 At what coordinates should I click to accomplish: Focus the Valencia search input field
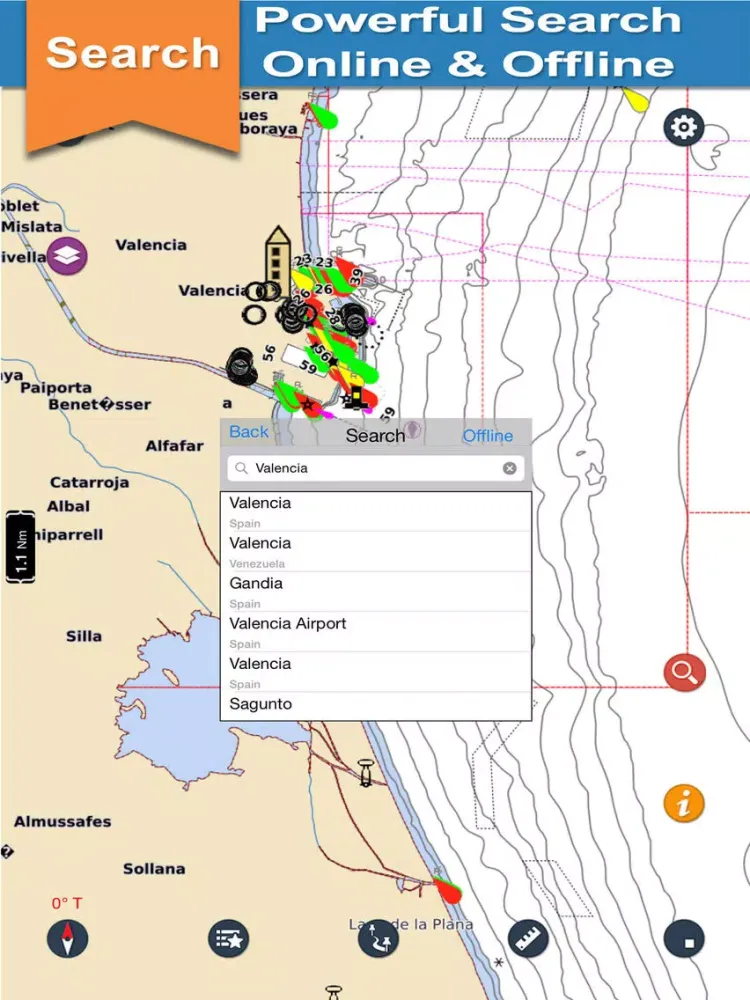[x=376, y=468]
